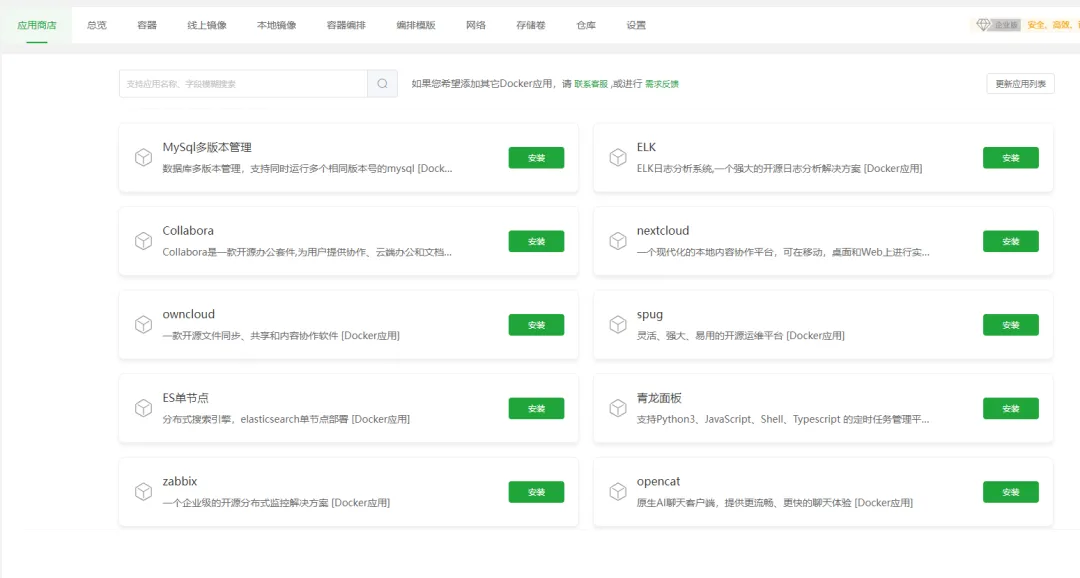The height and width of the screenshot is (578, 1080).
Task: Install the opencat app
Action: tap(1010, 492)
